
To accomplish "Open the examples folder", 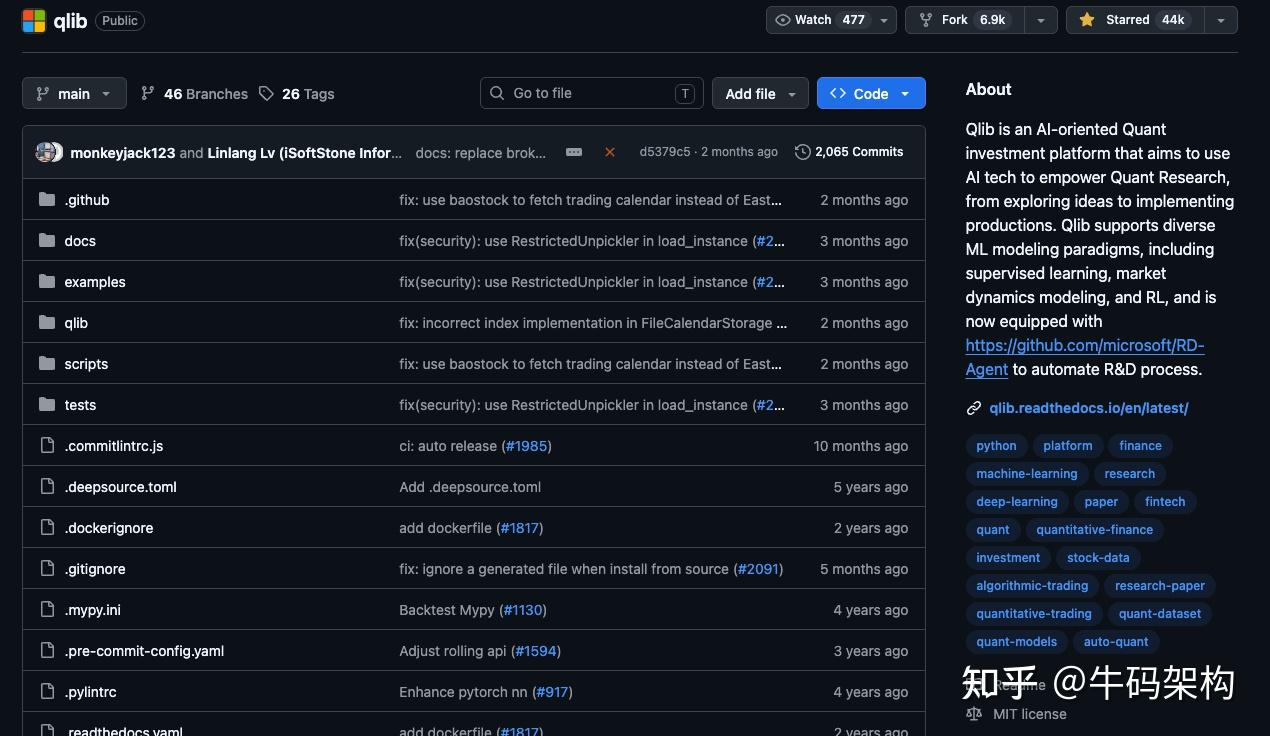I will click(x=95, y=282).
